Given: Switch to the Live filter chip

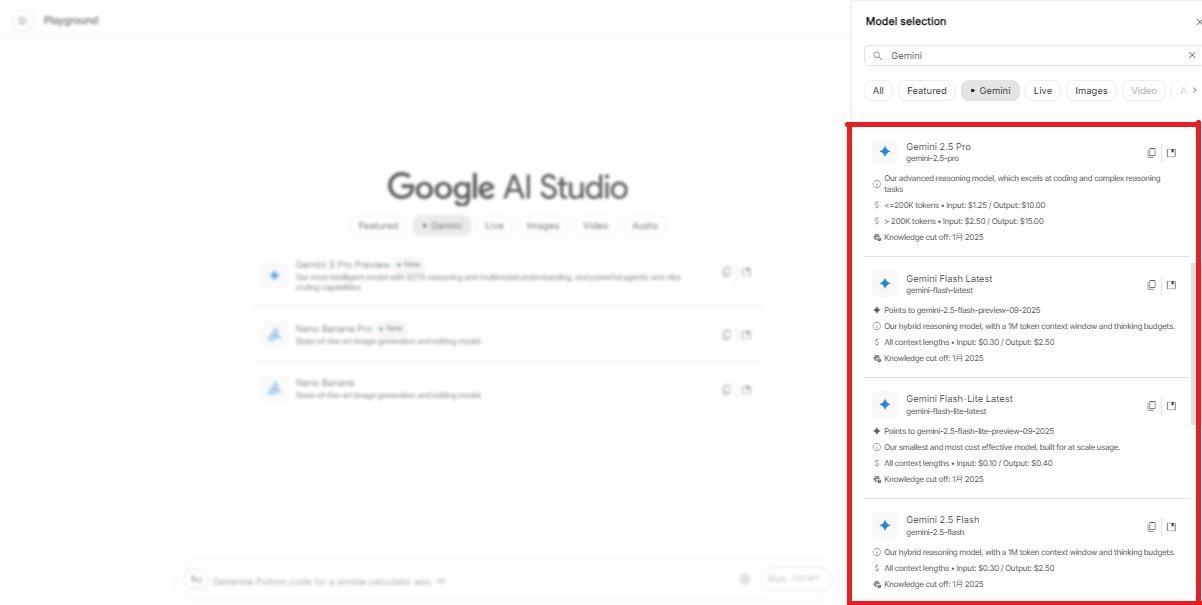Looking at the screenshot, I should coord(1042,91).
